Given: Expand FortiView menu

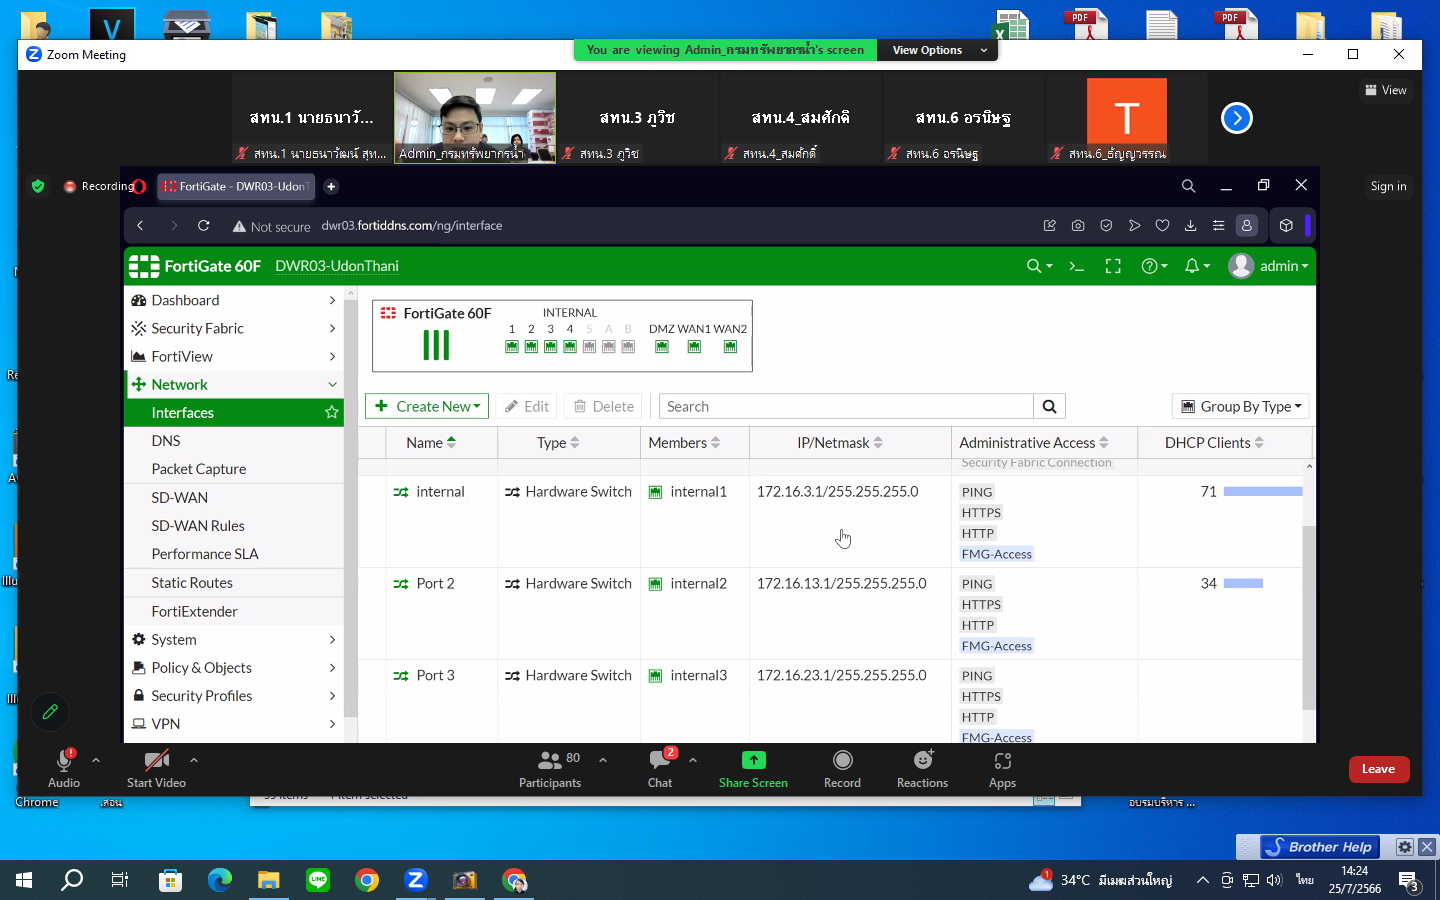Looking at the screenshot, I should [x=234, y=356].
